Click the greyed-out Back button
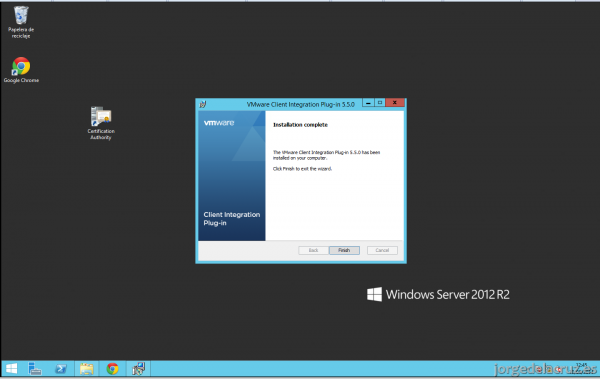 coord(313,250)
